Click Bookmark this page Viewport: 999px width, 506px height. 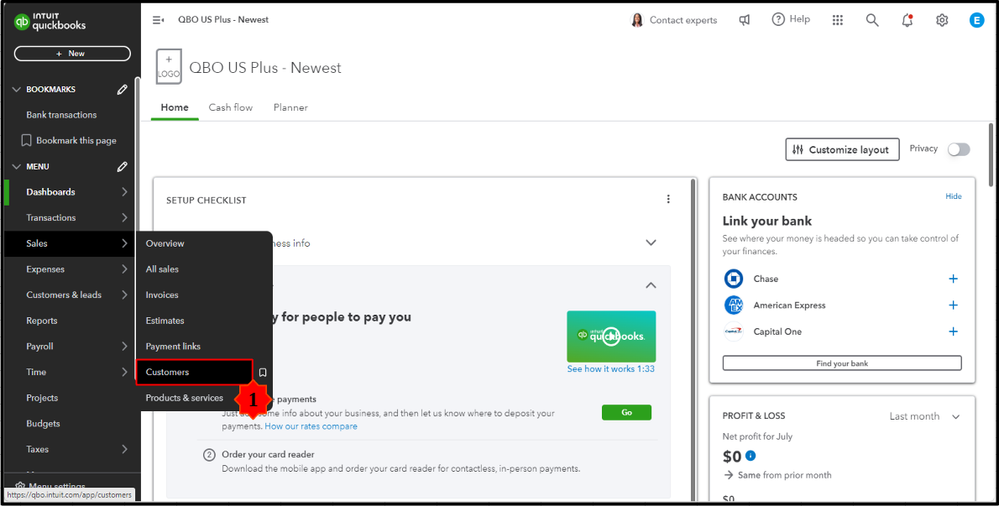pyautogui.click(x=69, y=141)
